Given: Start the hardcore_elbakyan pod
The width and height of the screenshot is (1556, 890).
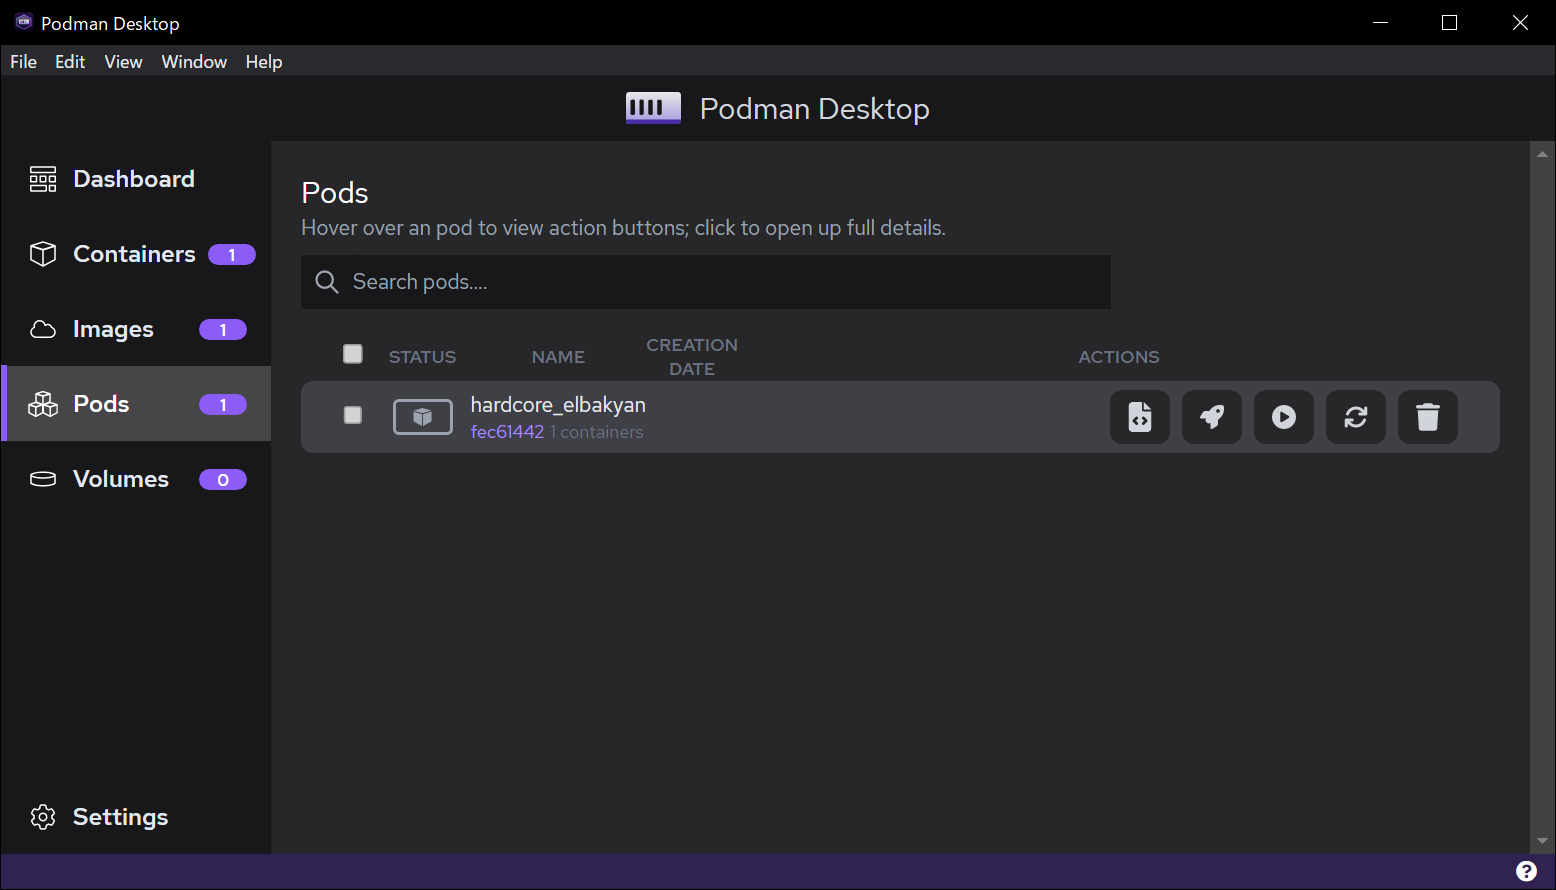Looking at the screenshot, I should tap(1284, 416).
